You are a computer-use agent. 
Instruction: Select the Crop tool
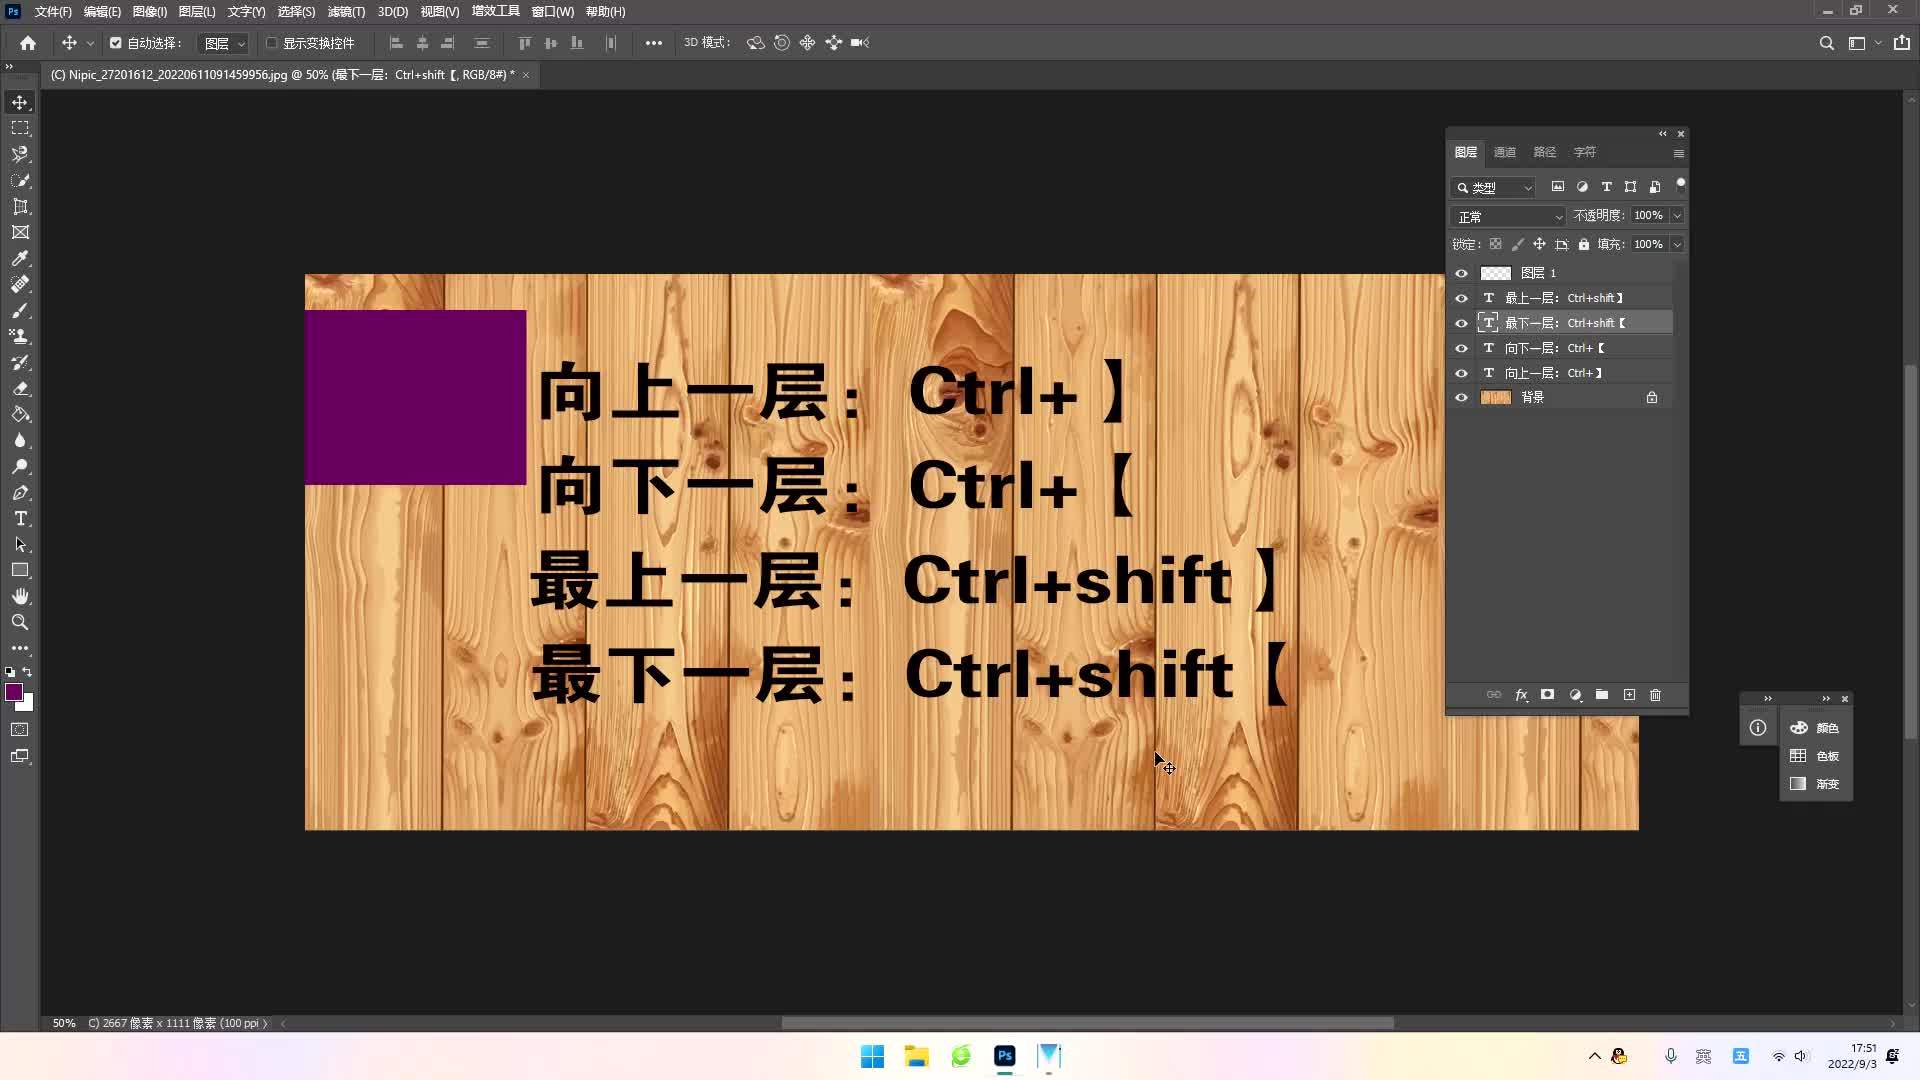coord(20,206)
